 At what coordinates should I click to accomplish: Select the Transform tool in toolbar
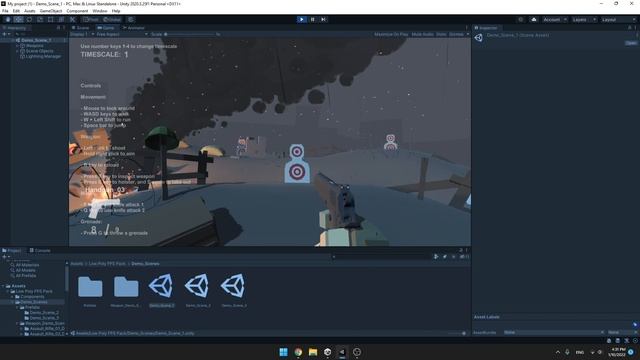pos(61,20)
